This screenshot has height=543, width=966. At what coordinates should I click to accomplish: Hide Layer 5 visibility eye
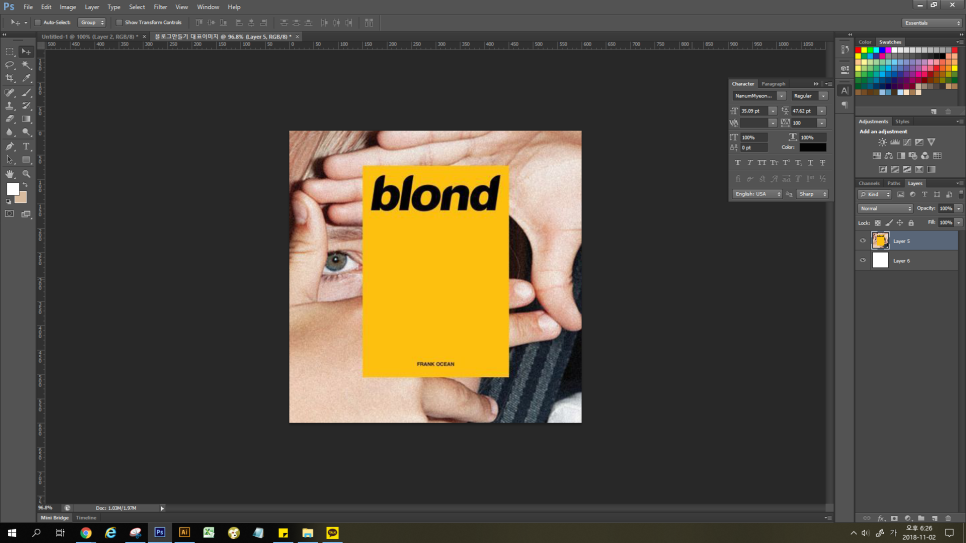pos(862,241)
